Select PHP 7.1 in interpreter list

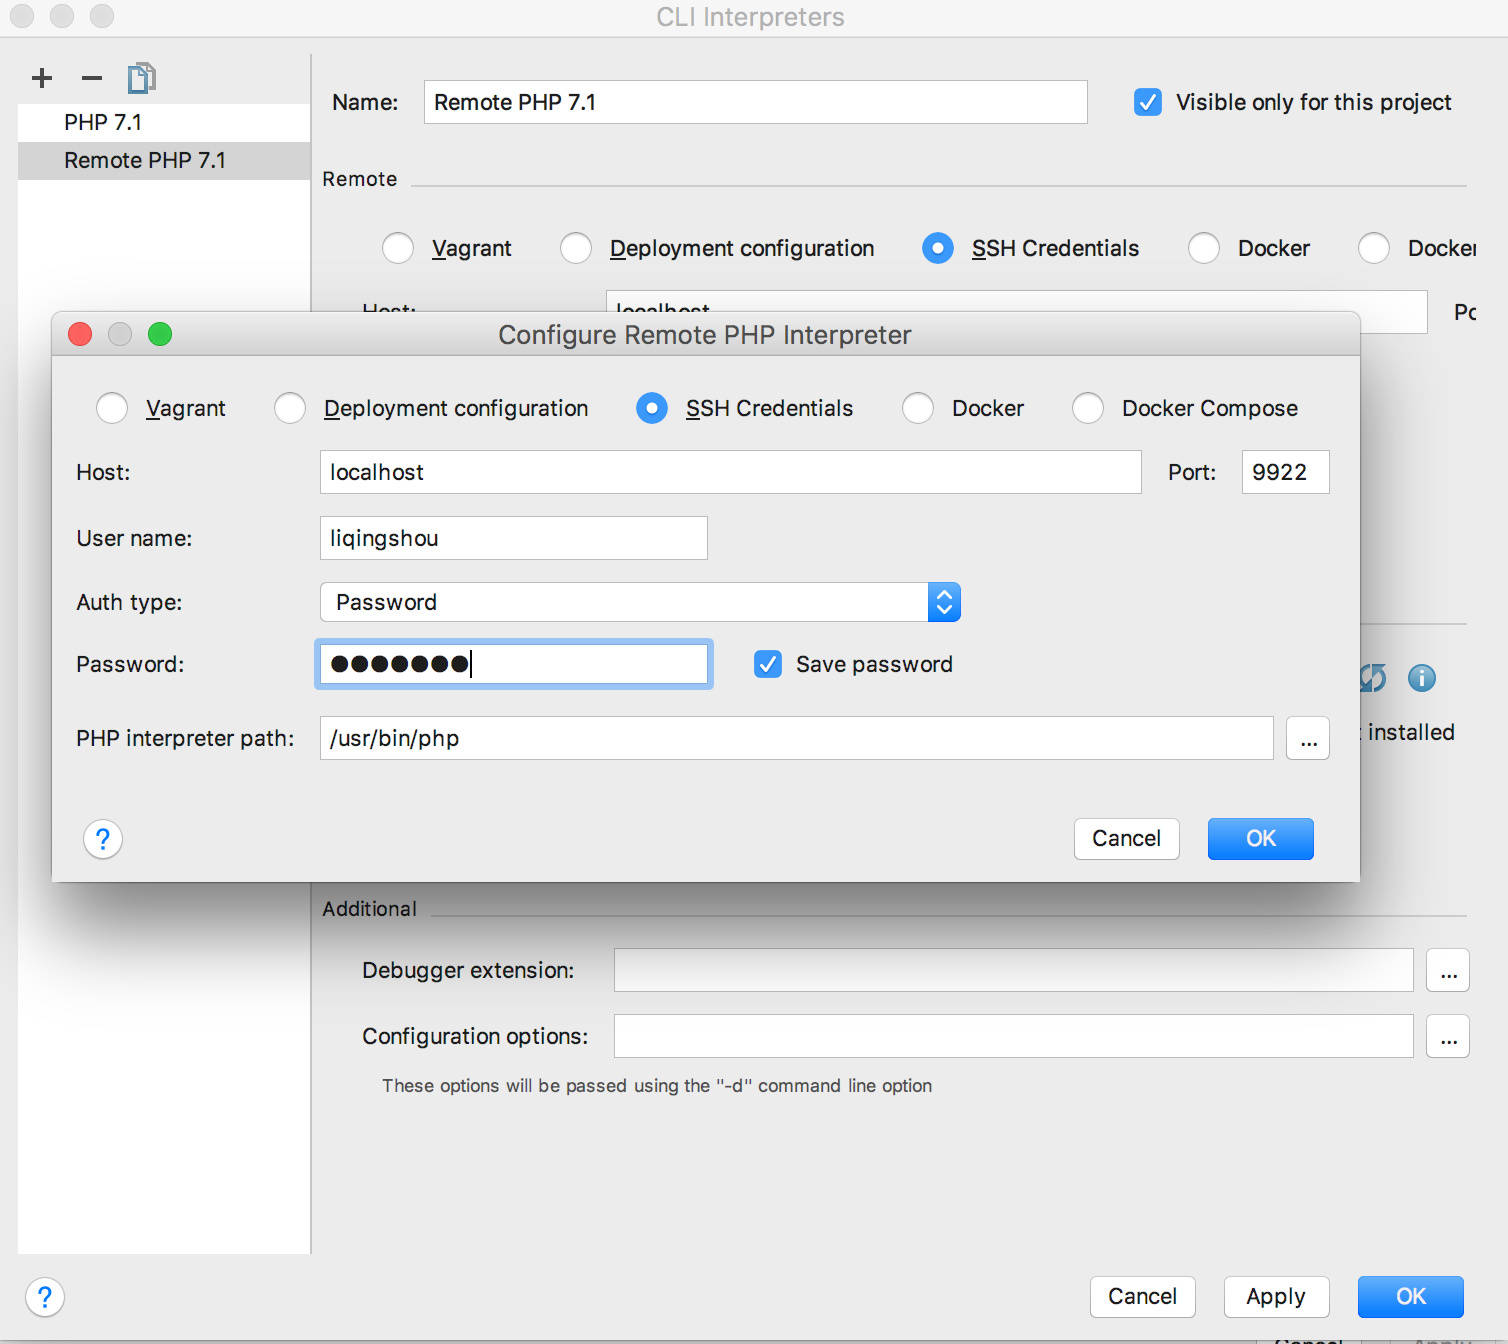[164, 122]
